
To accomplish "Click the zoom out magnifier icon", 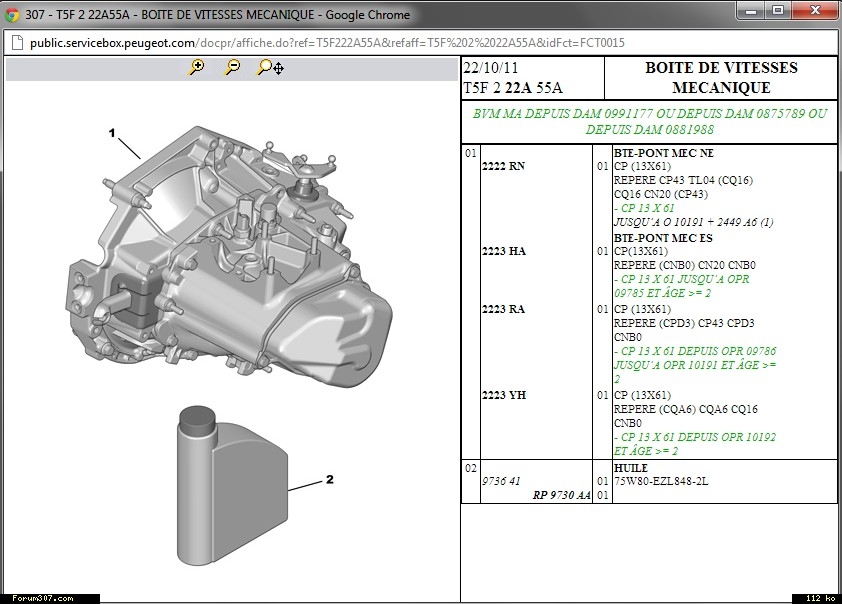I will point(232,68).
